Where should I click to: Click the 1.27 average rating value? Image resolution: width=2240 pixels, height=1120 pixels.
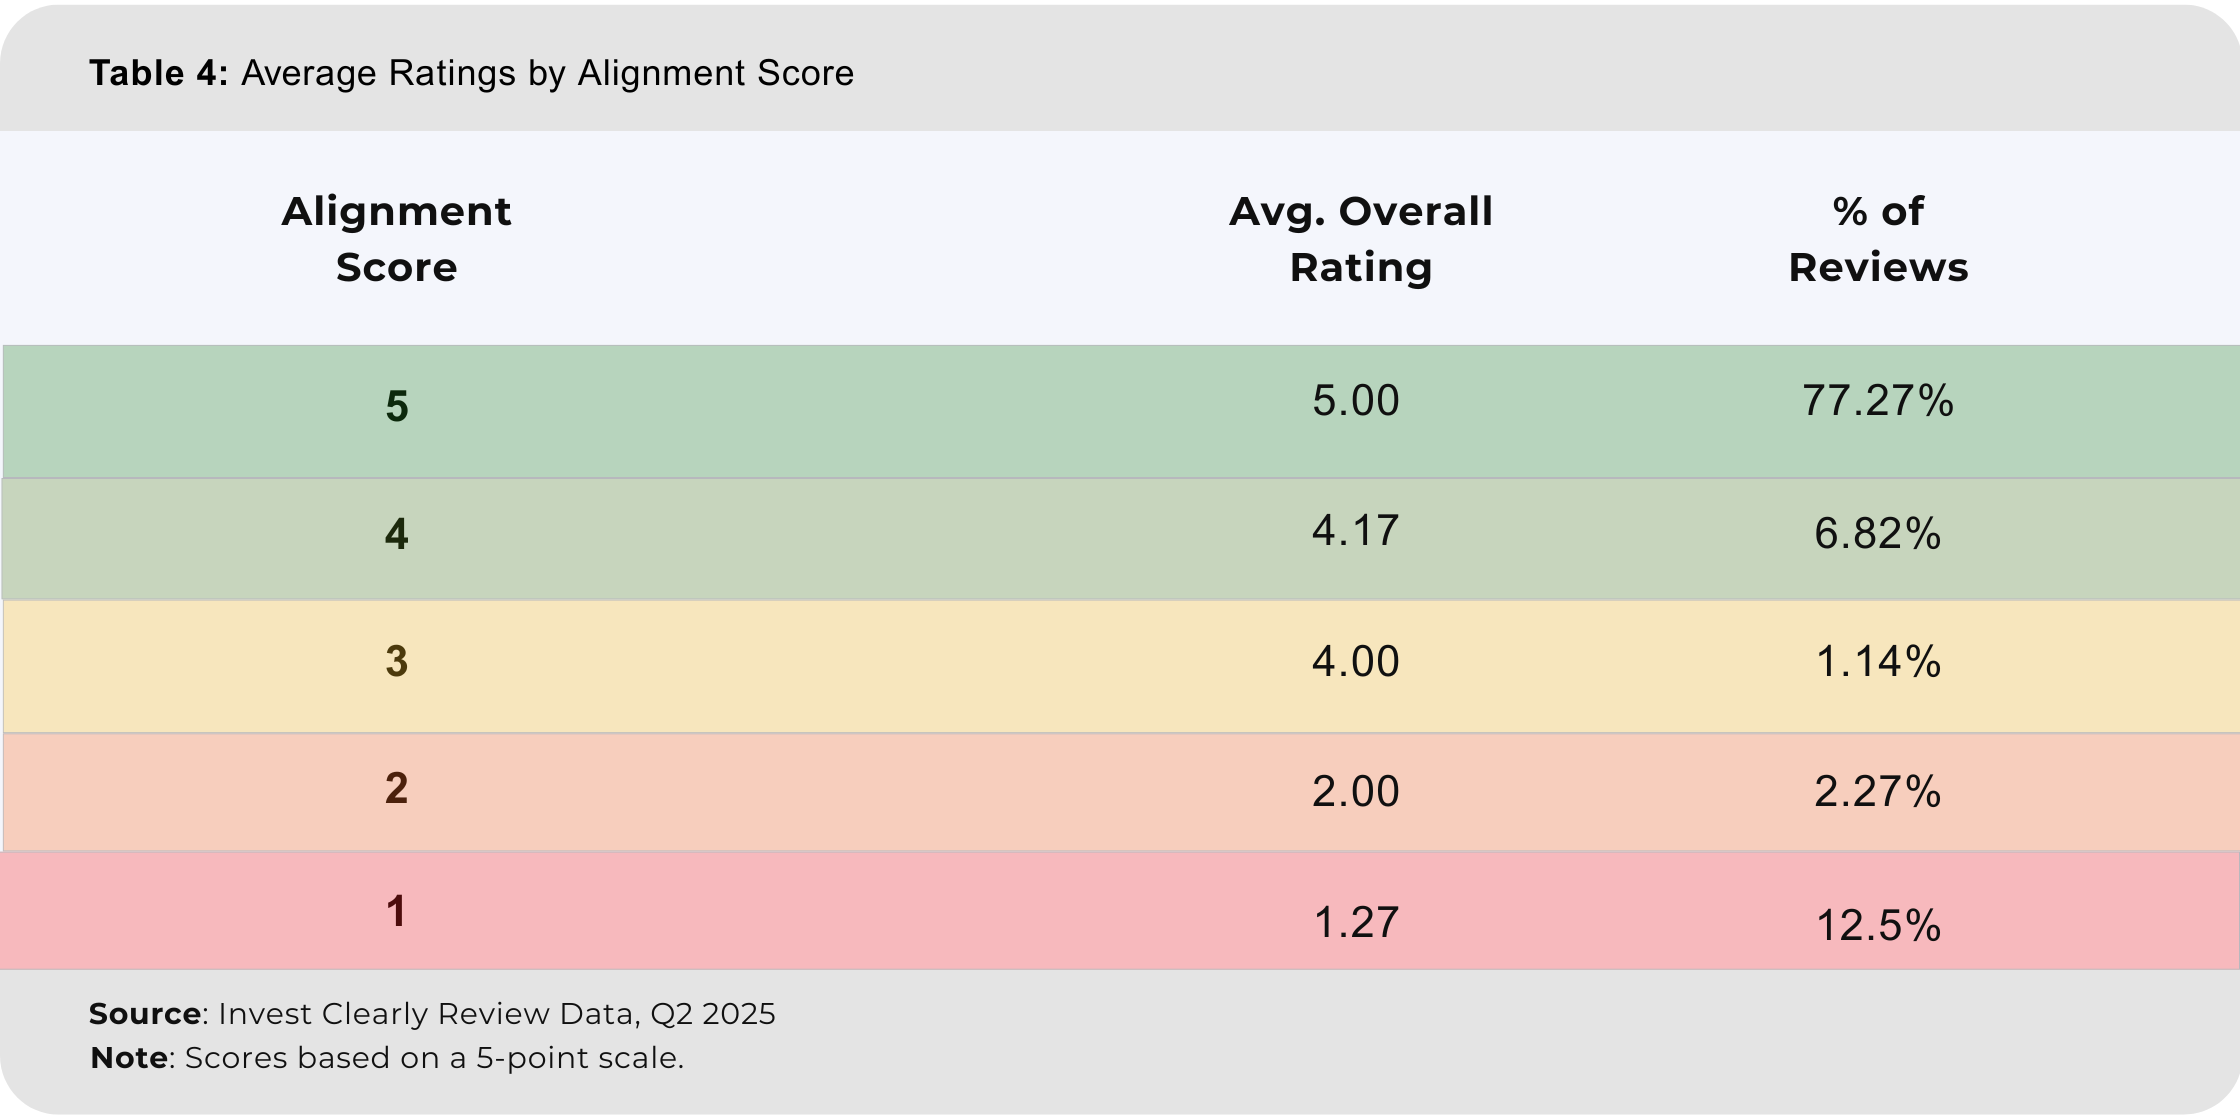tap(1355, 923)
